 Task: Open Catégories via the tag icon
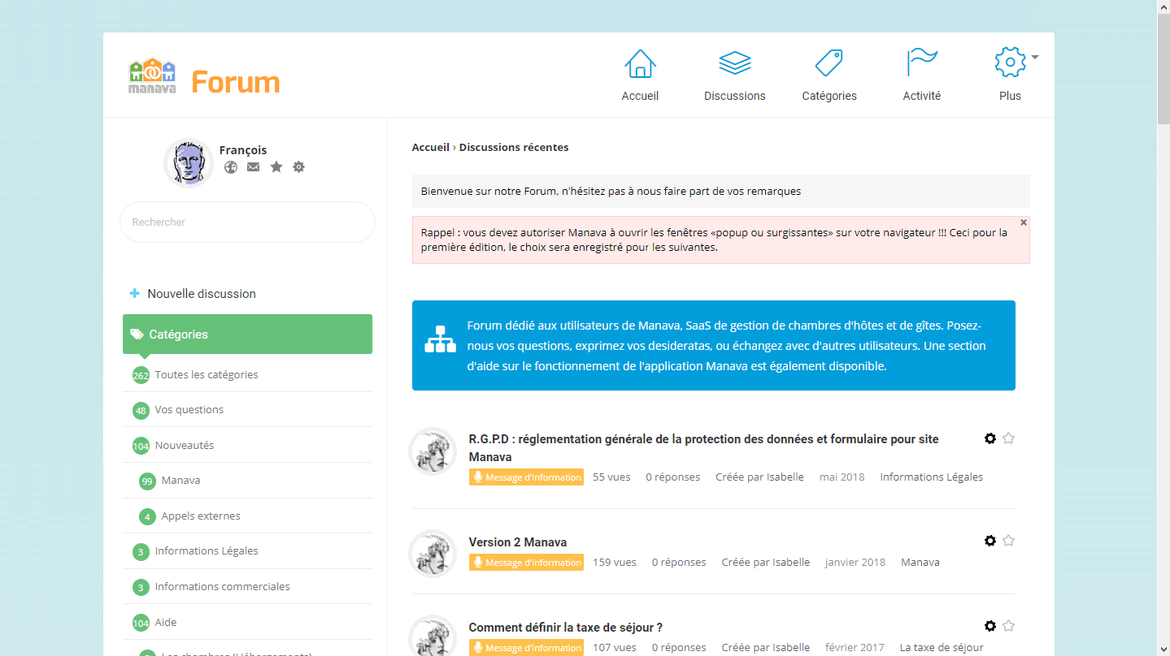tap(828, 64)
